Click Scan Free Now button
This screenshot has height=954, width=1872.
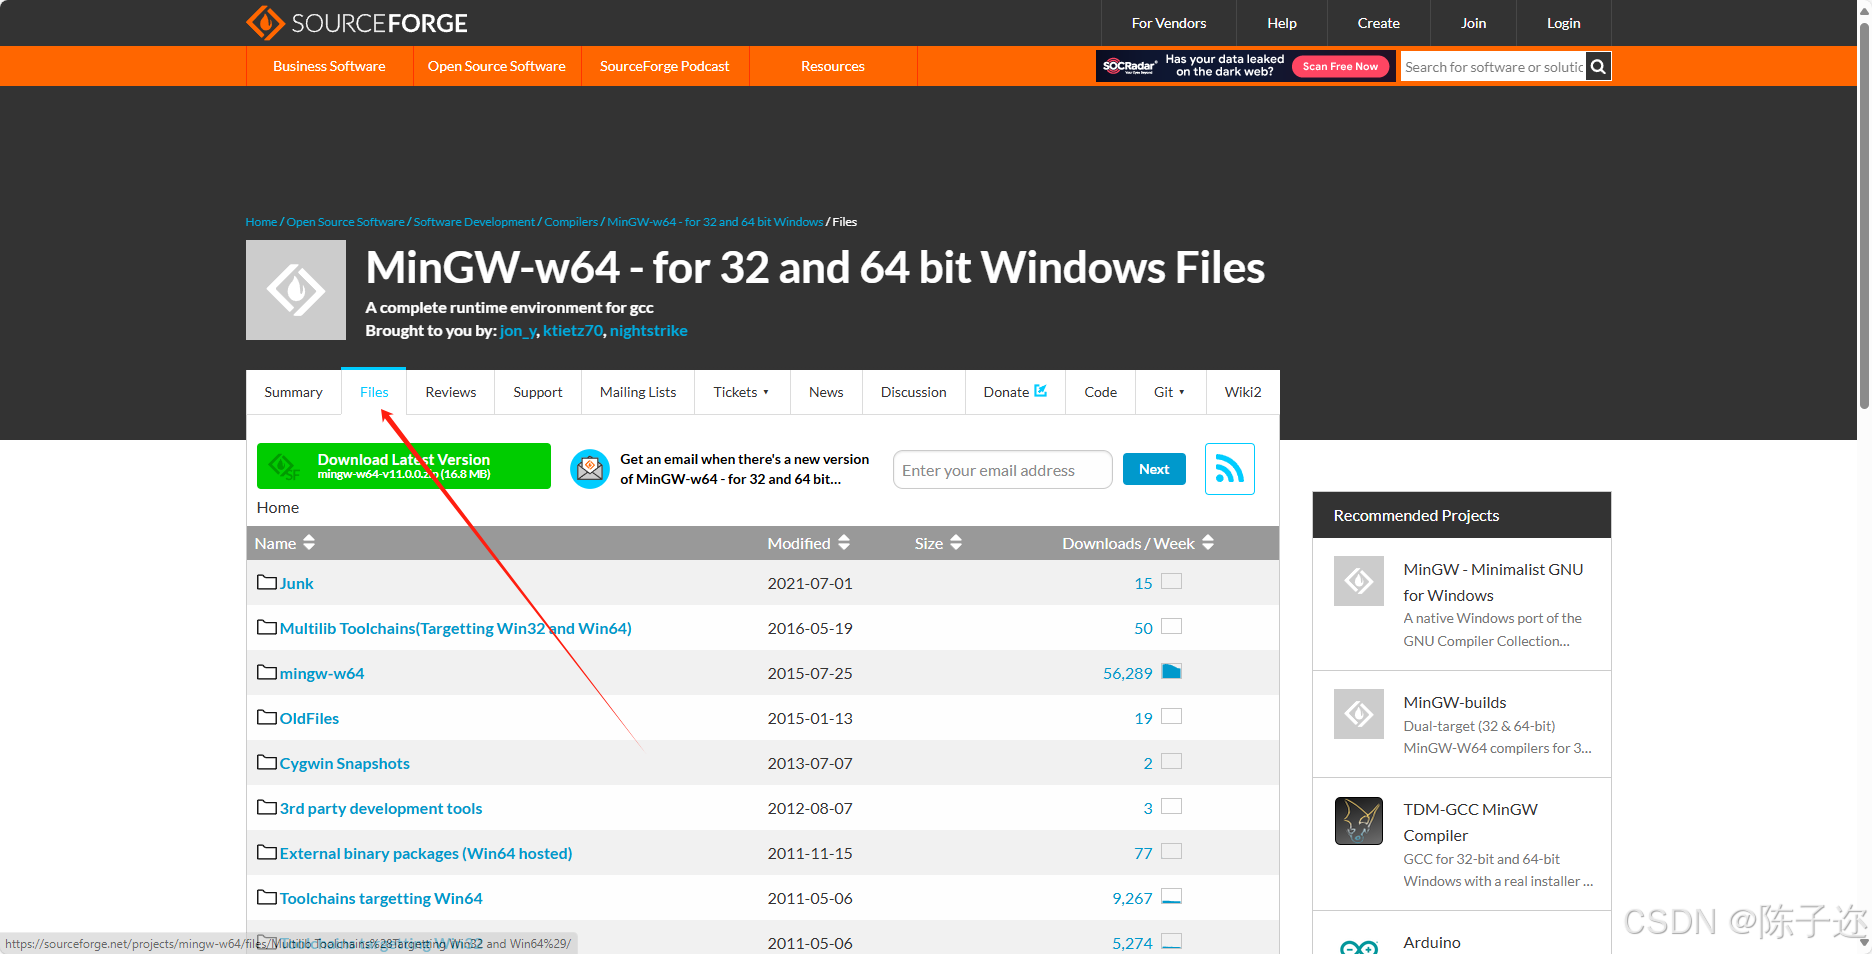(x=1340, y=66)
